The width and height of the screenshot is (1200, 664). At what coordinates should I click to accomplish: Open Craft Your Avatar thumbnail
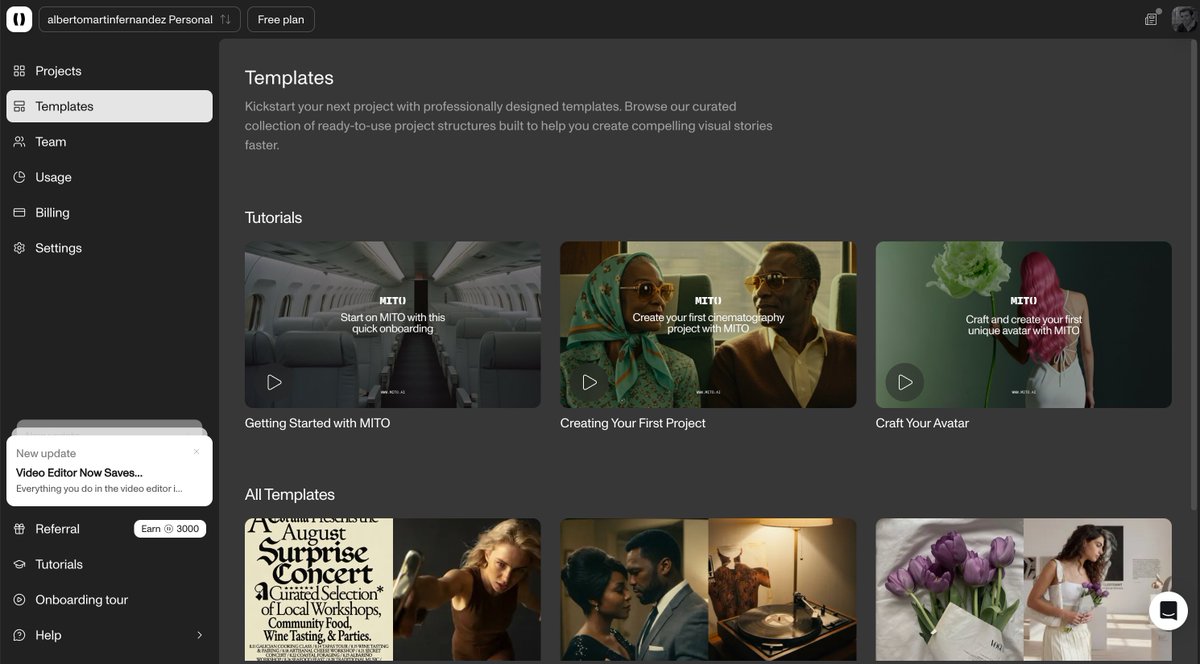[1024, 324]
